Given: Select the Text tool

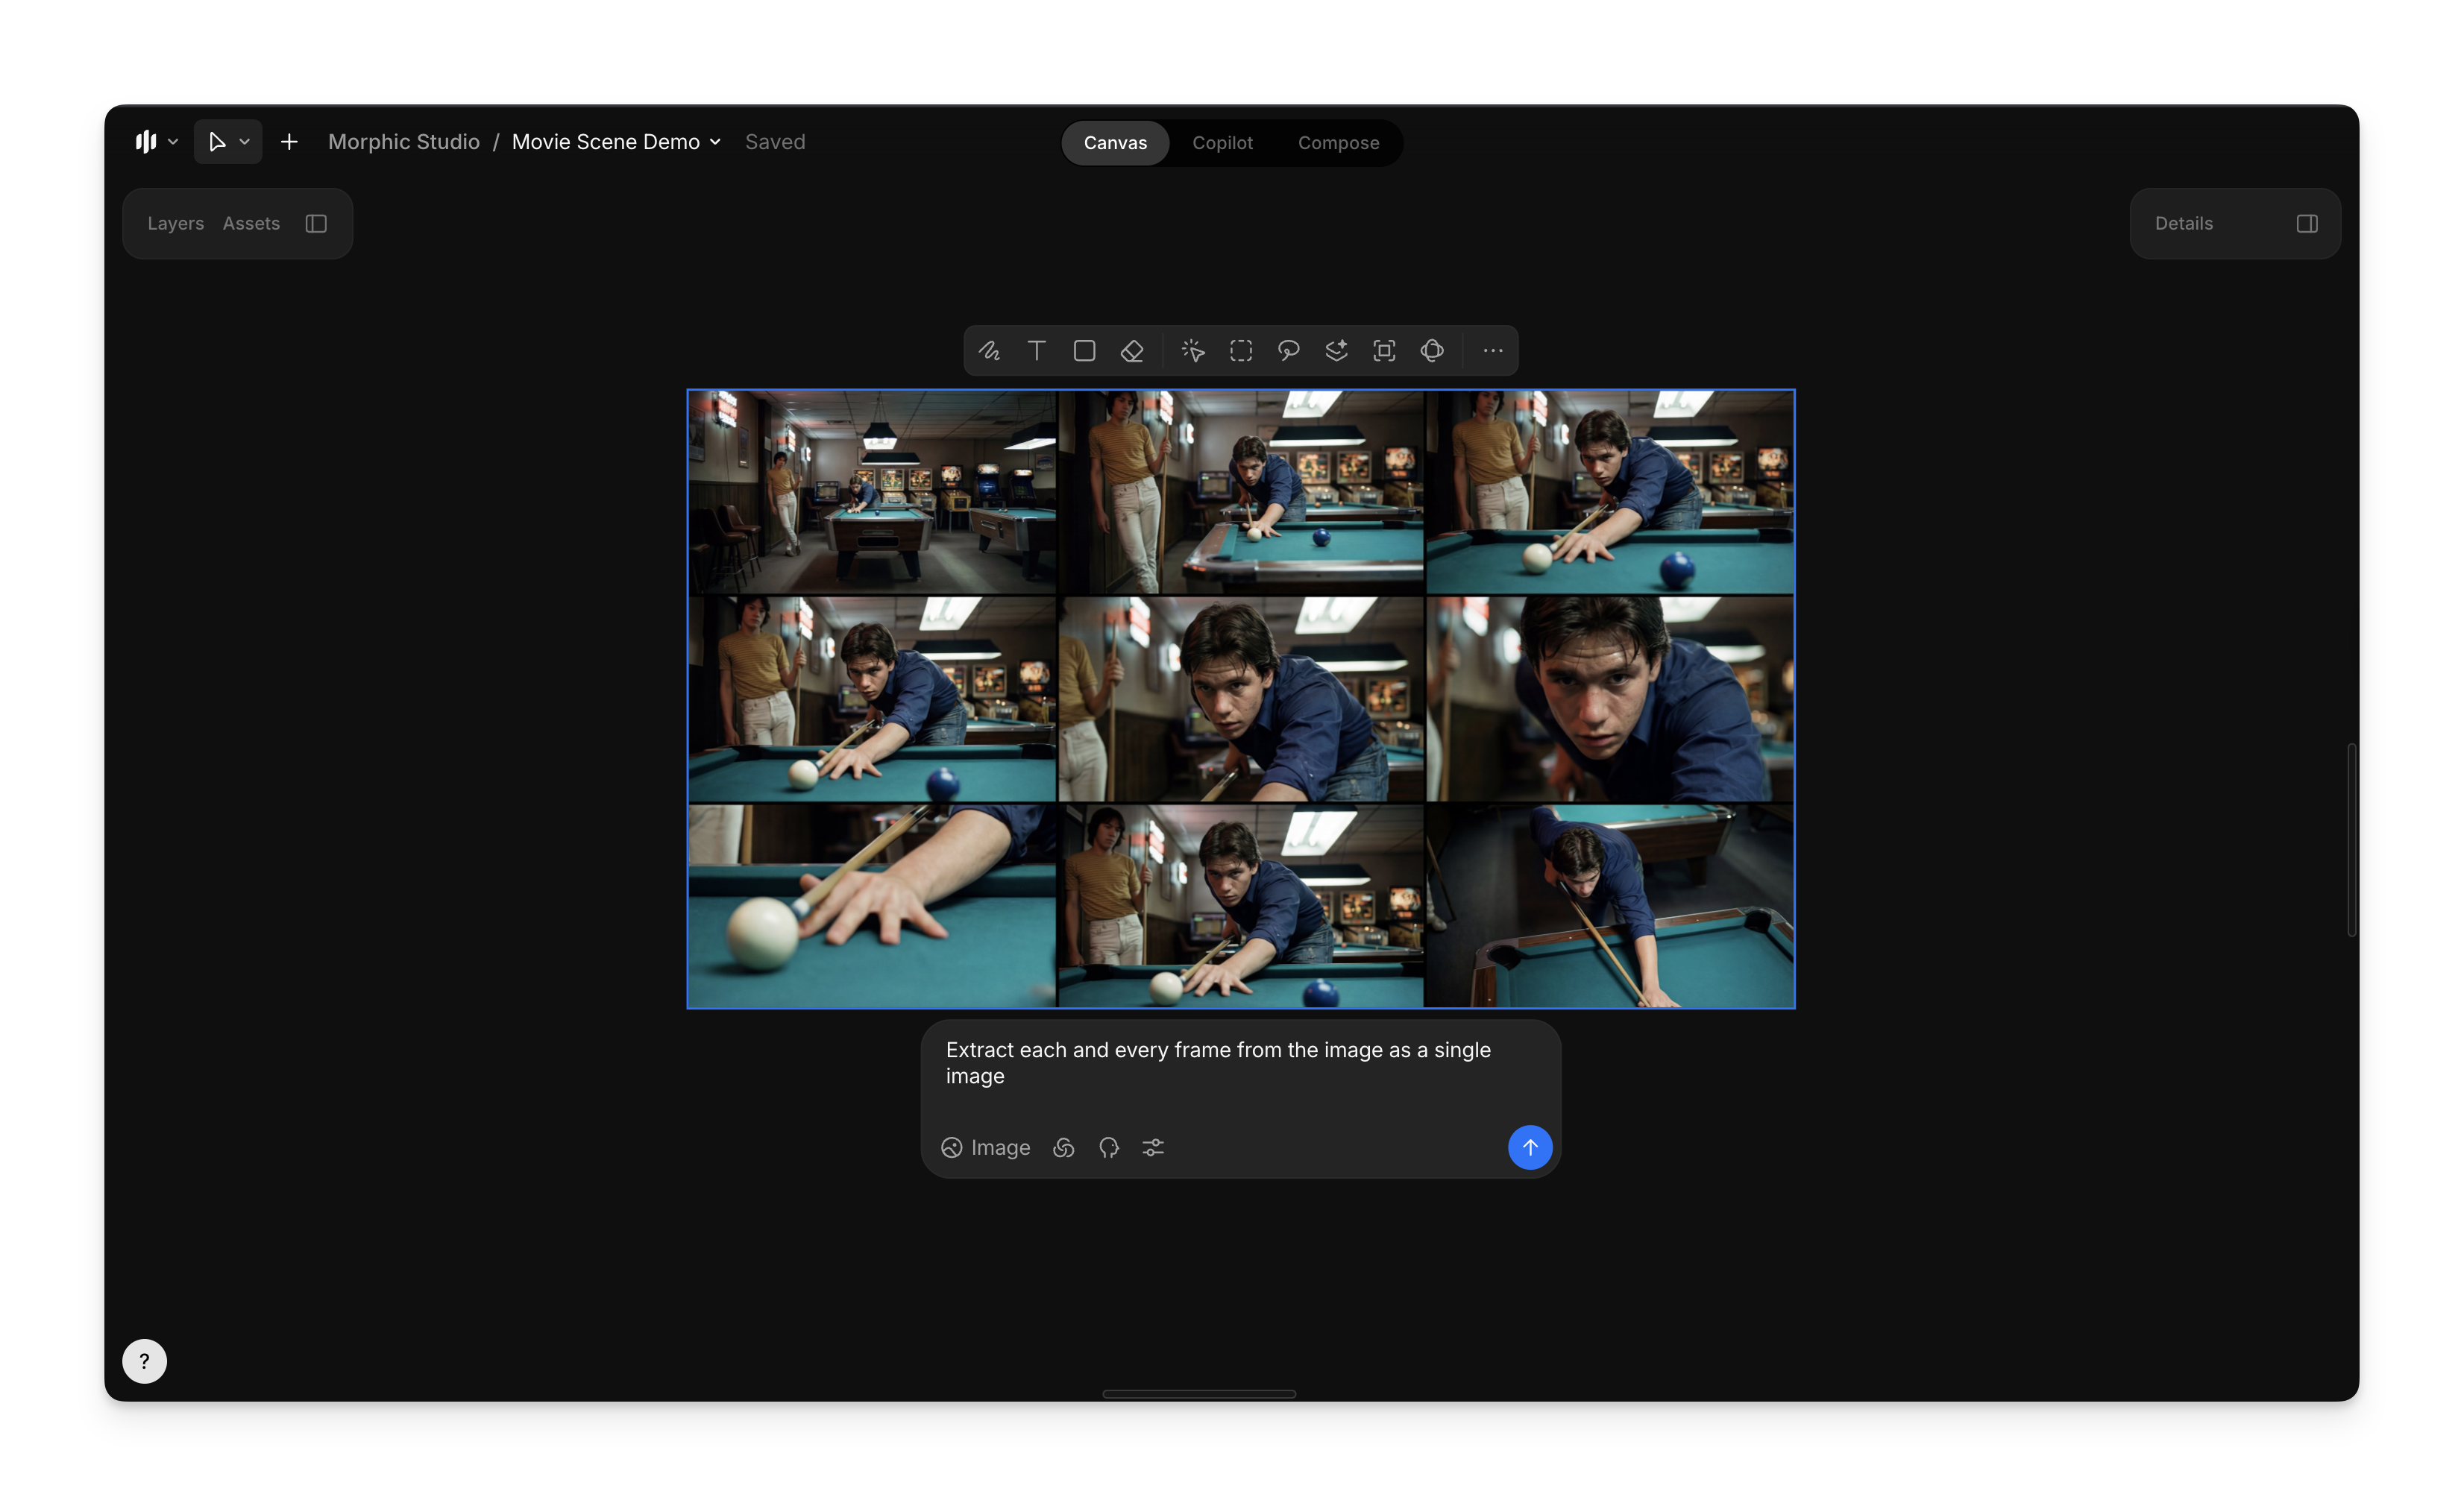Looking at the screenshot, I should pos(1037,351).
